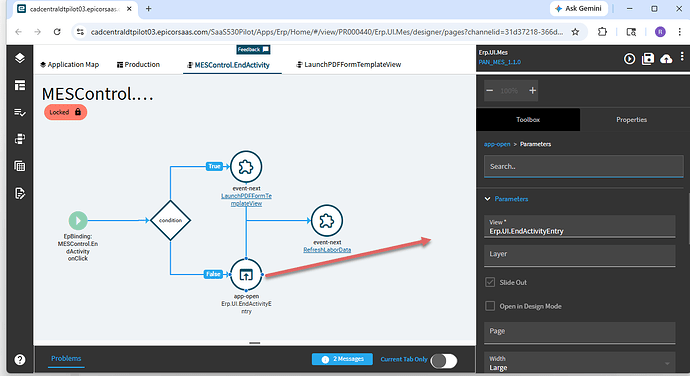Image resolution: width=690 pixels, height=376 pixels.
Task: Toggle the Slide Out checkbox
Action: point(490,282)
